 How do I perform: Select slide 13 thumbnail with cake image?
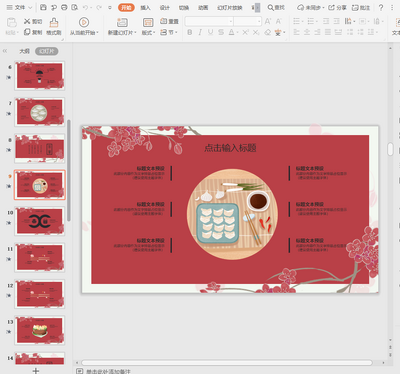coord(40,330)
